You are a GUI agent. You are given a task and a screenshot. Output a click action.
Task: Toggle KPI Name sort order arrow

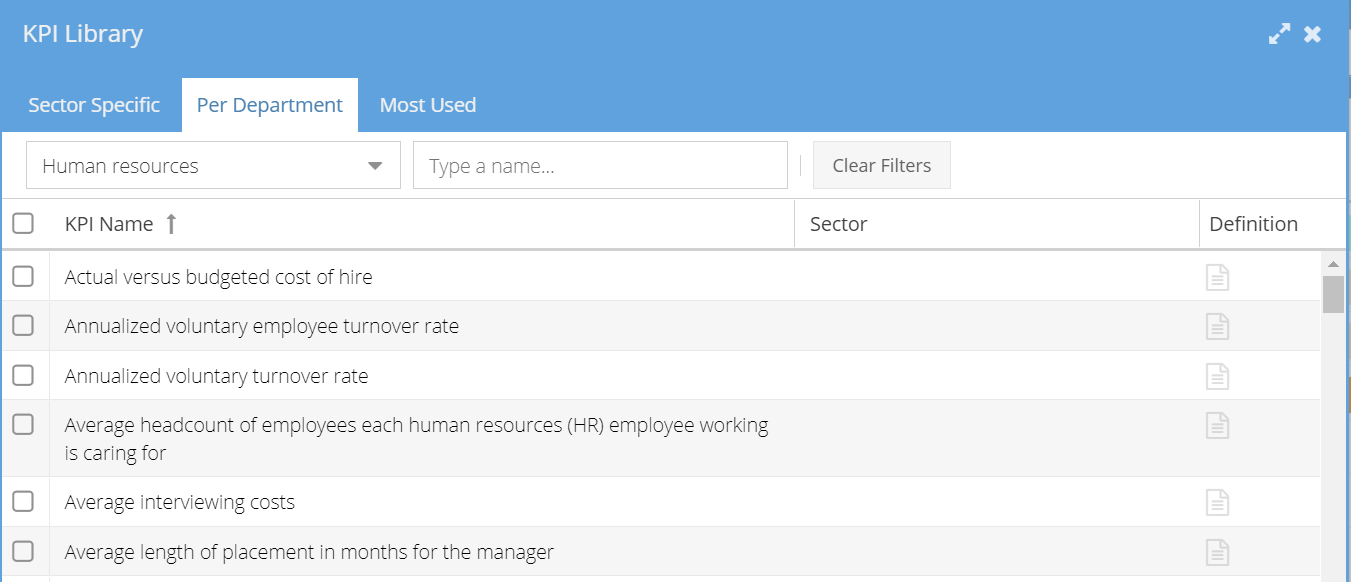(171, 224)
